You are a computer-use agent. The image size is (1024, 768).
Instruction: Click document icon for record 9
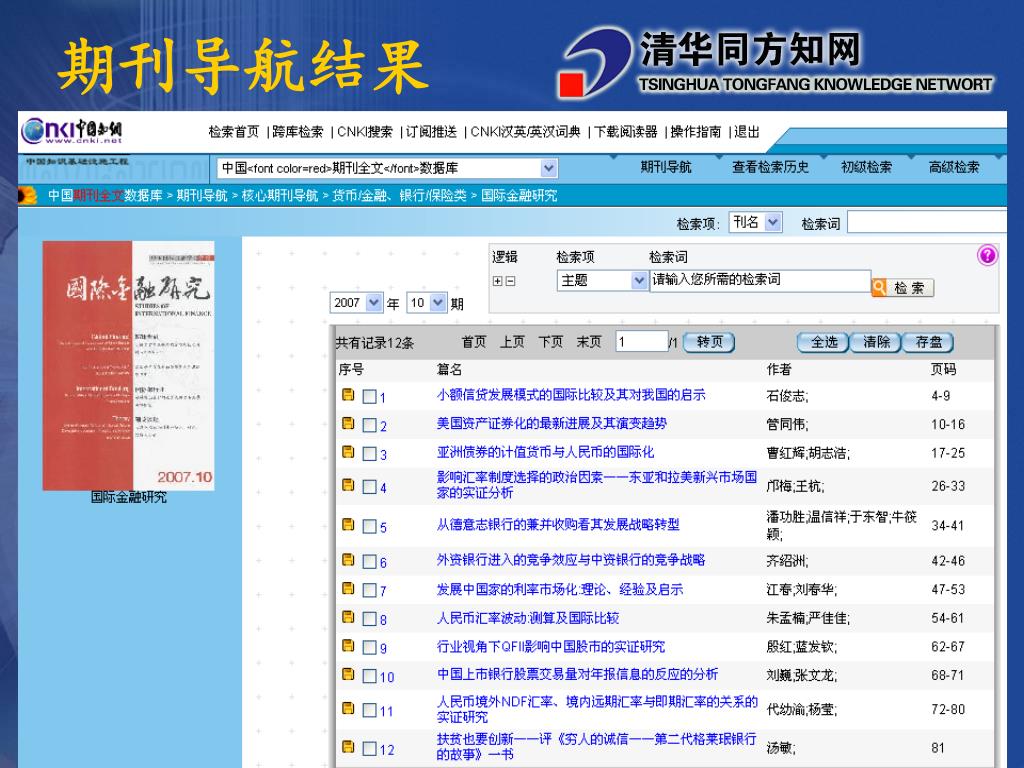tap(348, 646)
